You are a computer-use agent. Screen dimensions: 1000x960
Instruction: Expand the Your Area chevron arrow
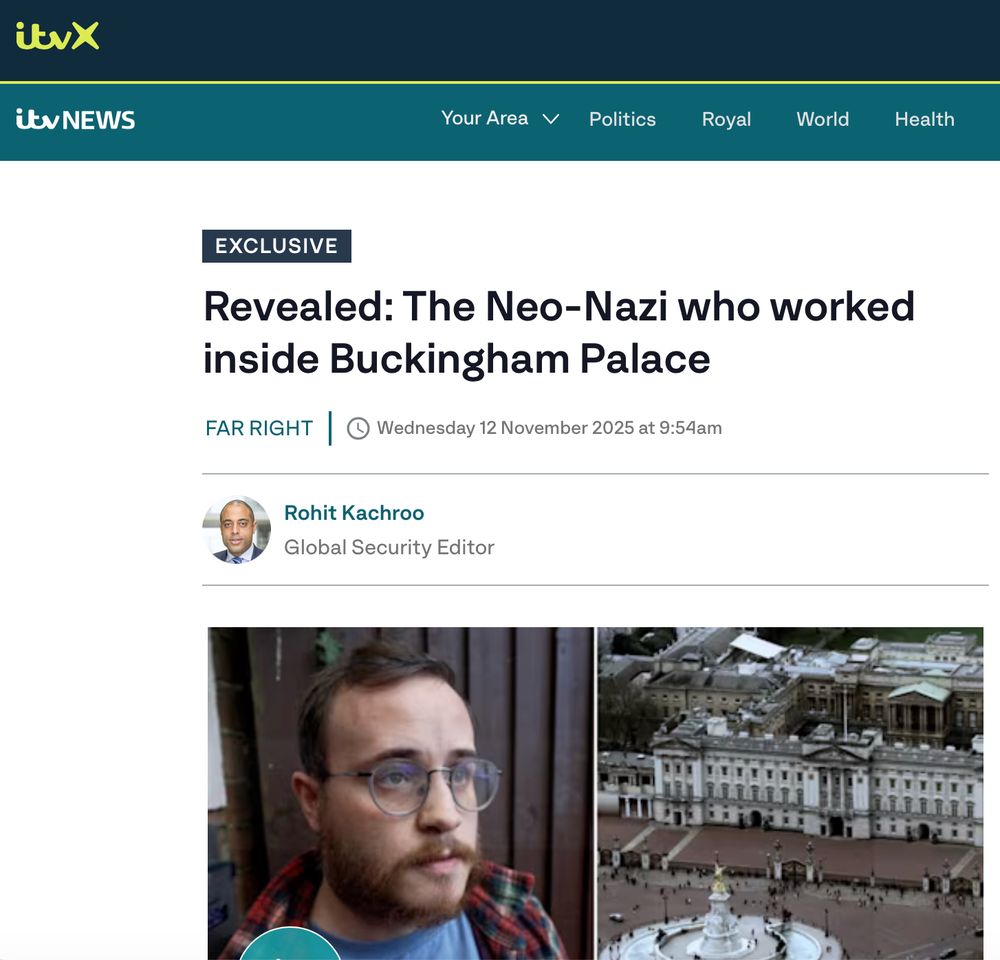[550, 119]
